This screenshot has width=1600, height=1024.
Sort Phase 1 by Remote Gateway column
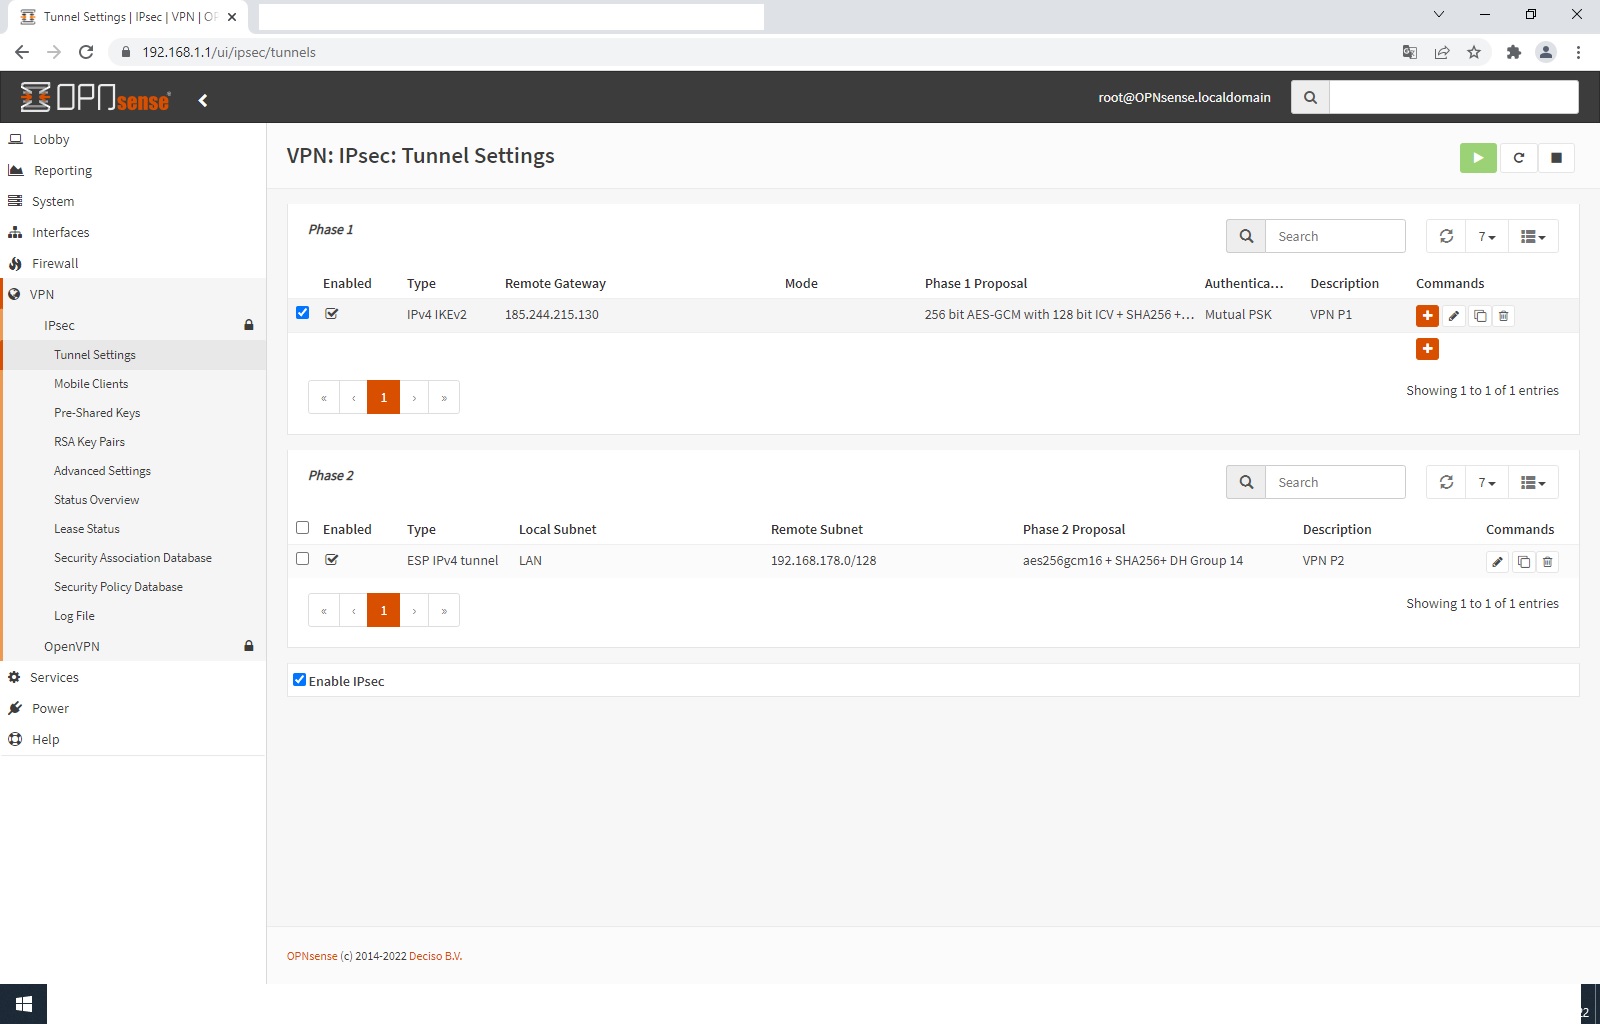[555, 283]
